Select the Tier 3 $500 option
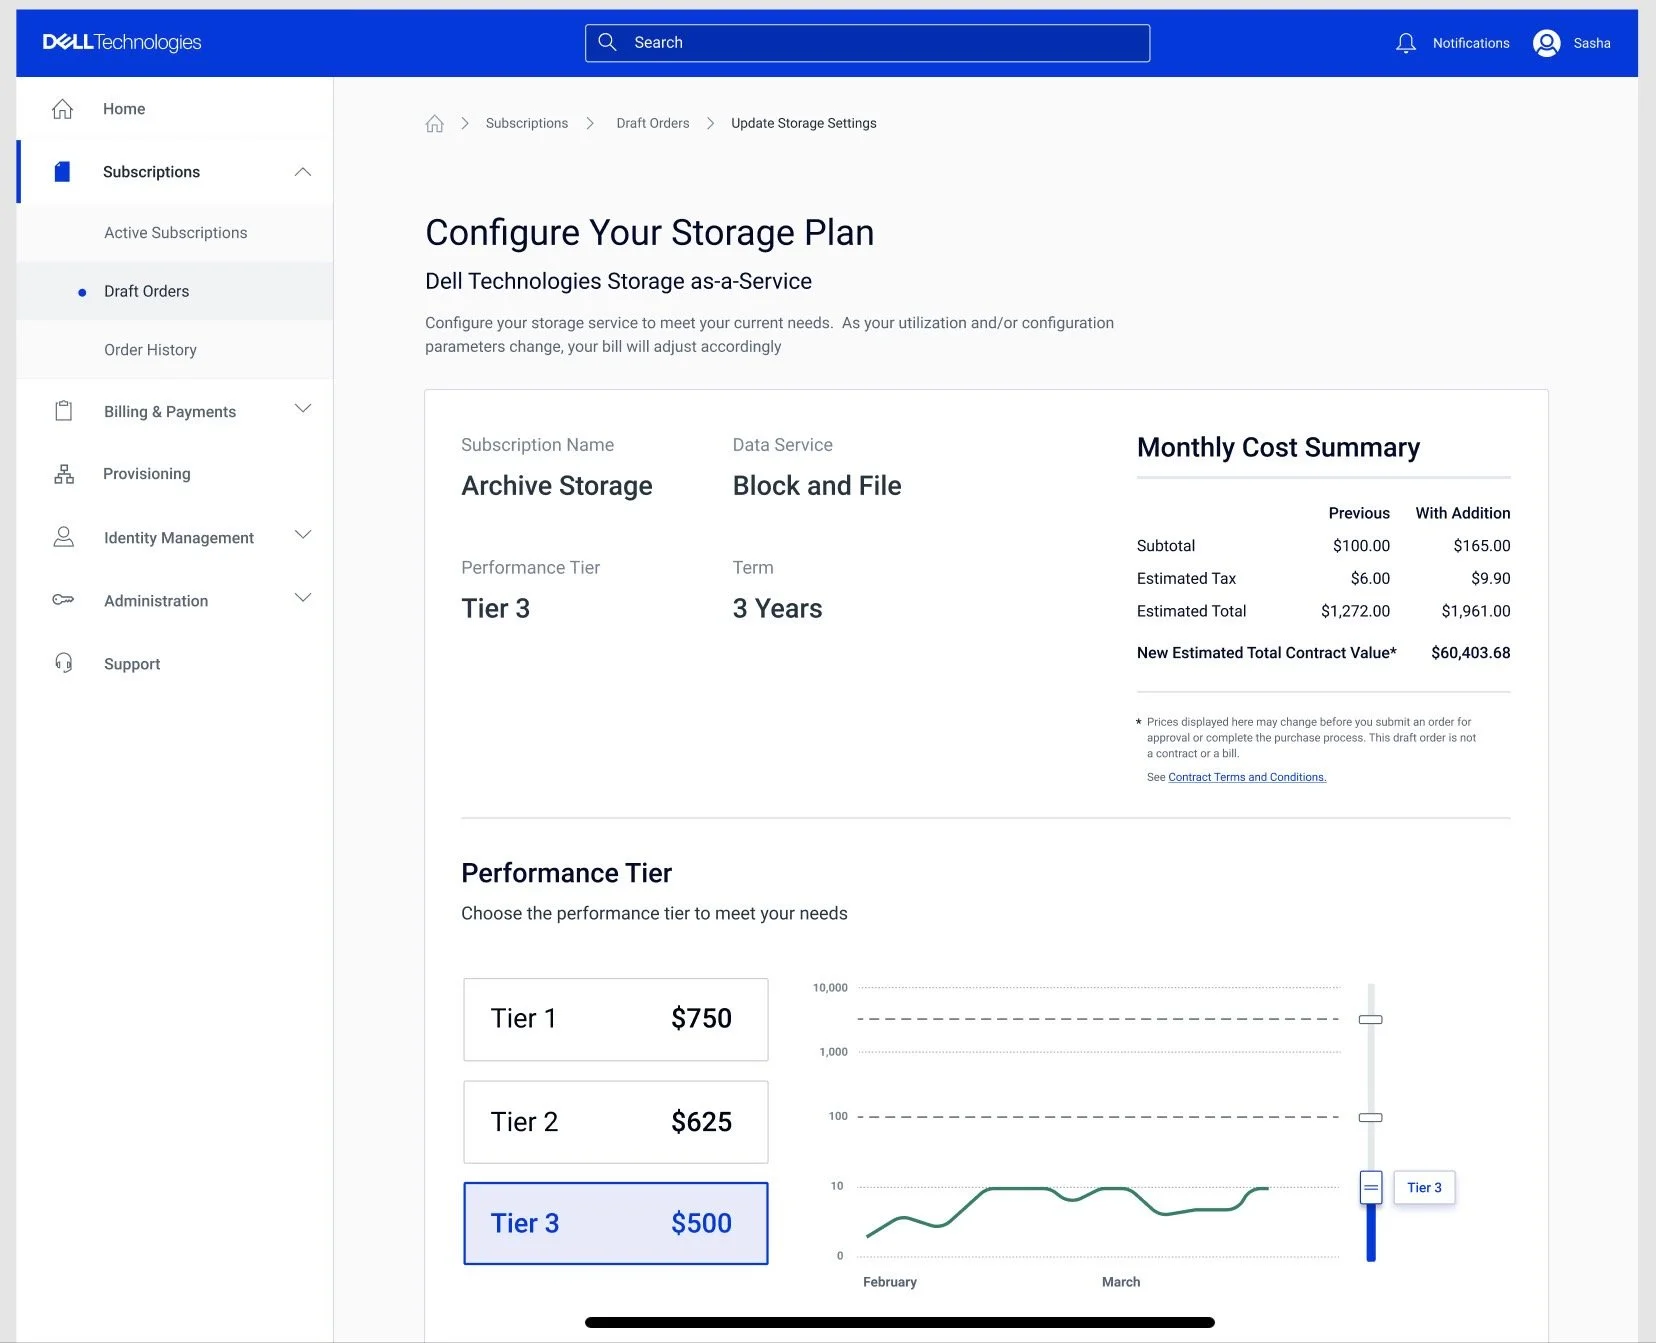This screenshot has height=1343, width=1656. click(x=615, y=1224)
